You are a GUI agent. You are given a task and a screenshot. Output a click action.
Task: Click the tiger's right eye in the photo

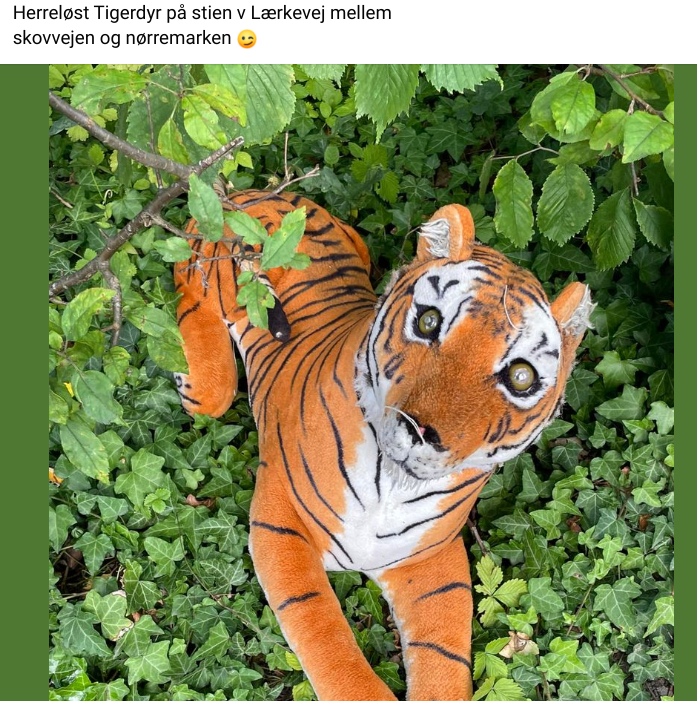[x=521, y=376]
